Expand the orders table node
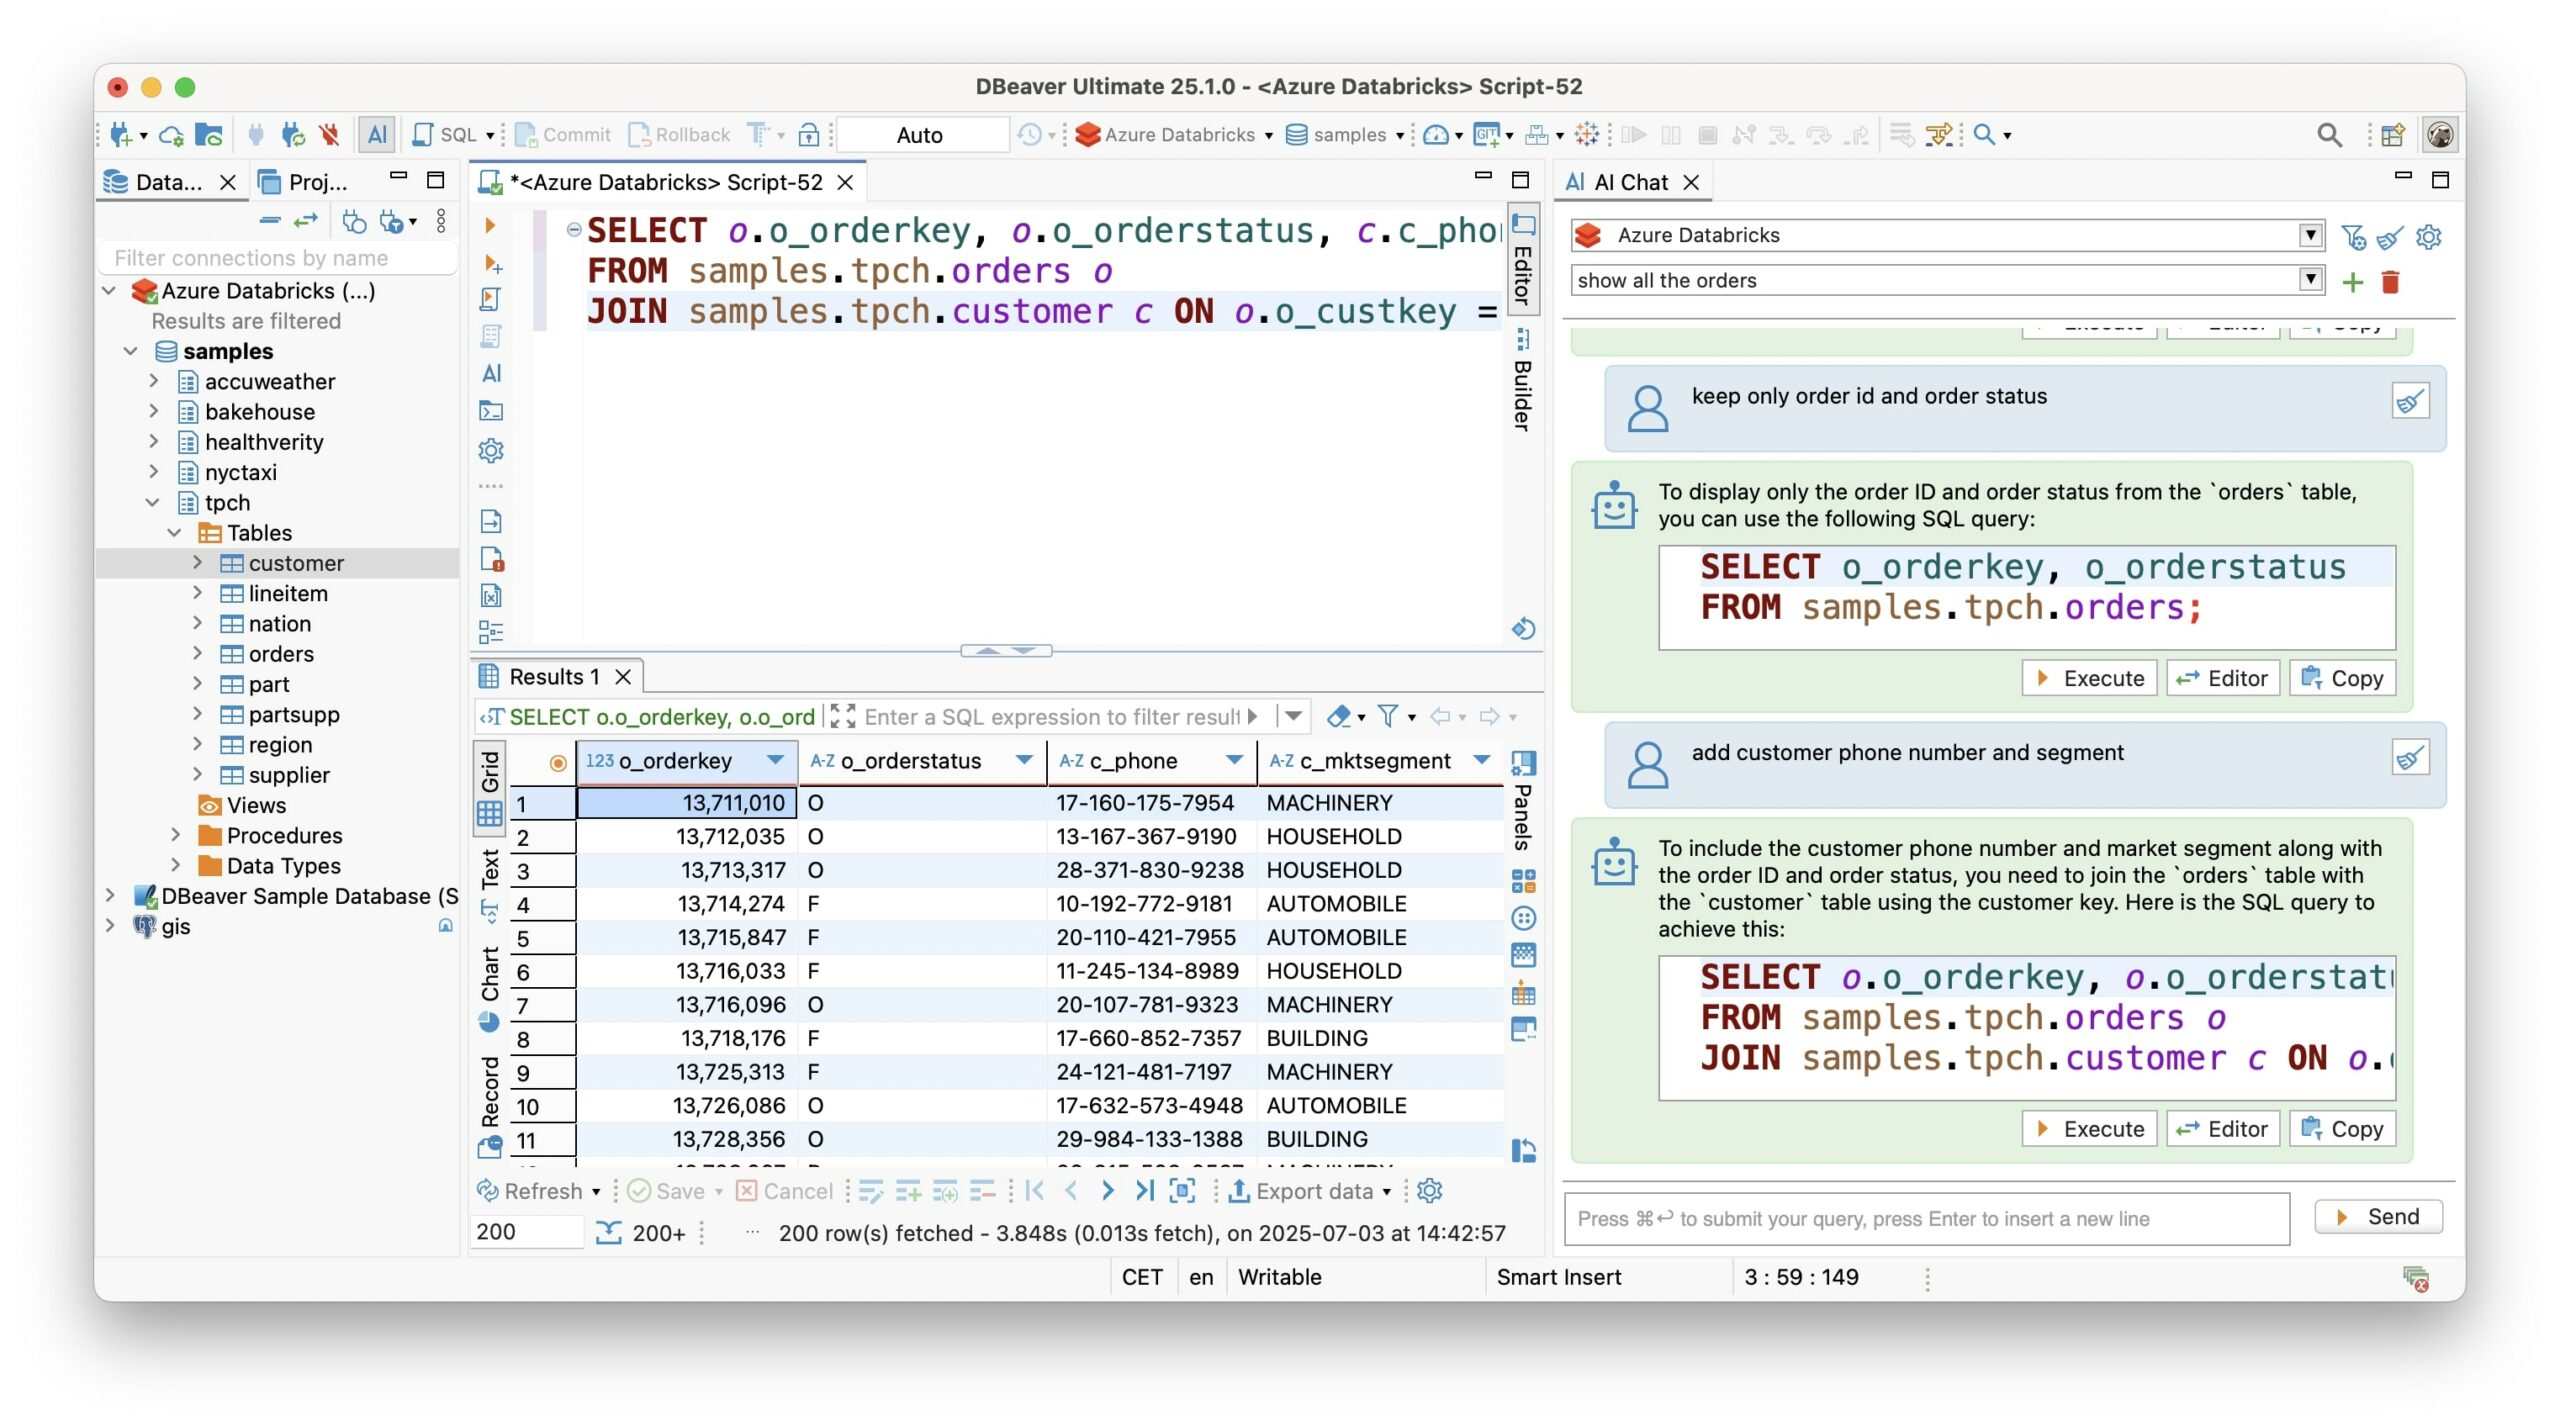 pyautogui.click(x=197, y=653)
